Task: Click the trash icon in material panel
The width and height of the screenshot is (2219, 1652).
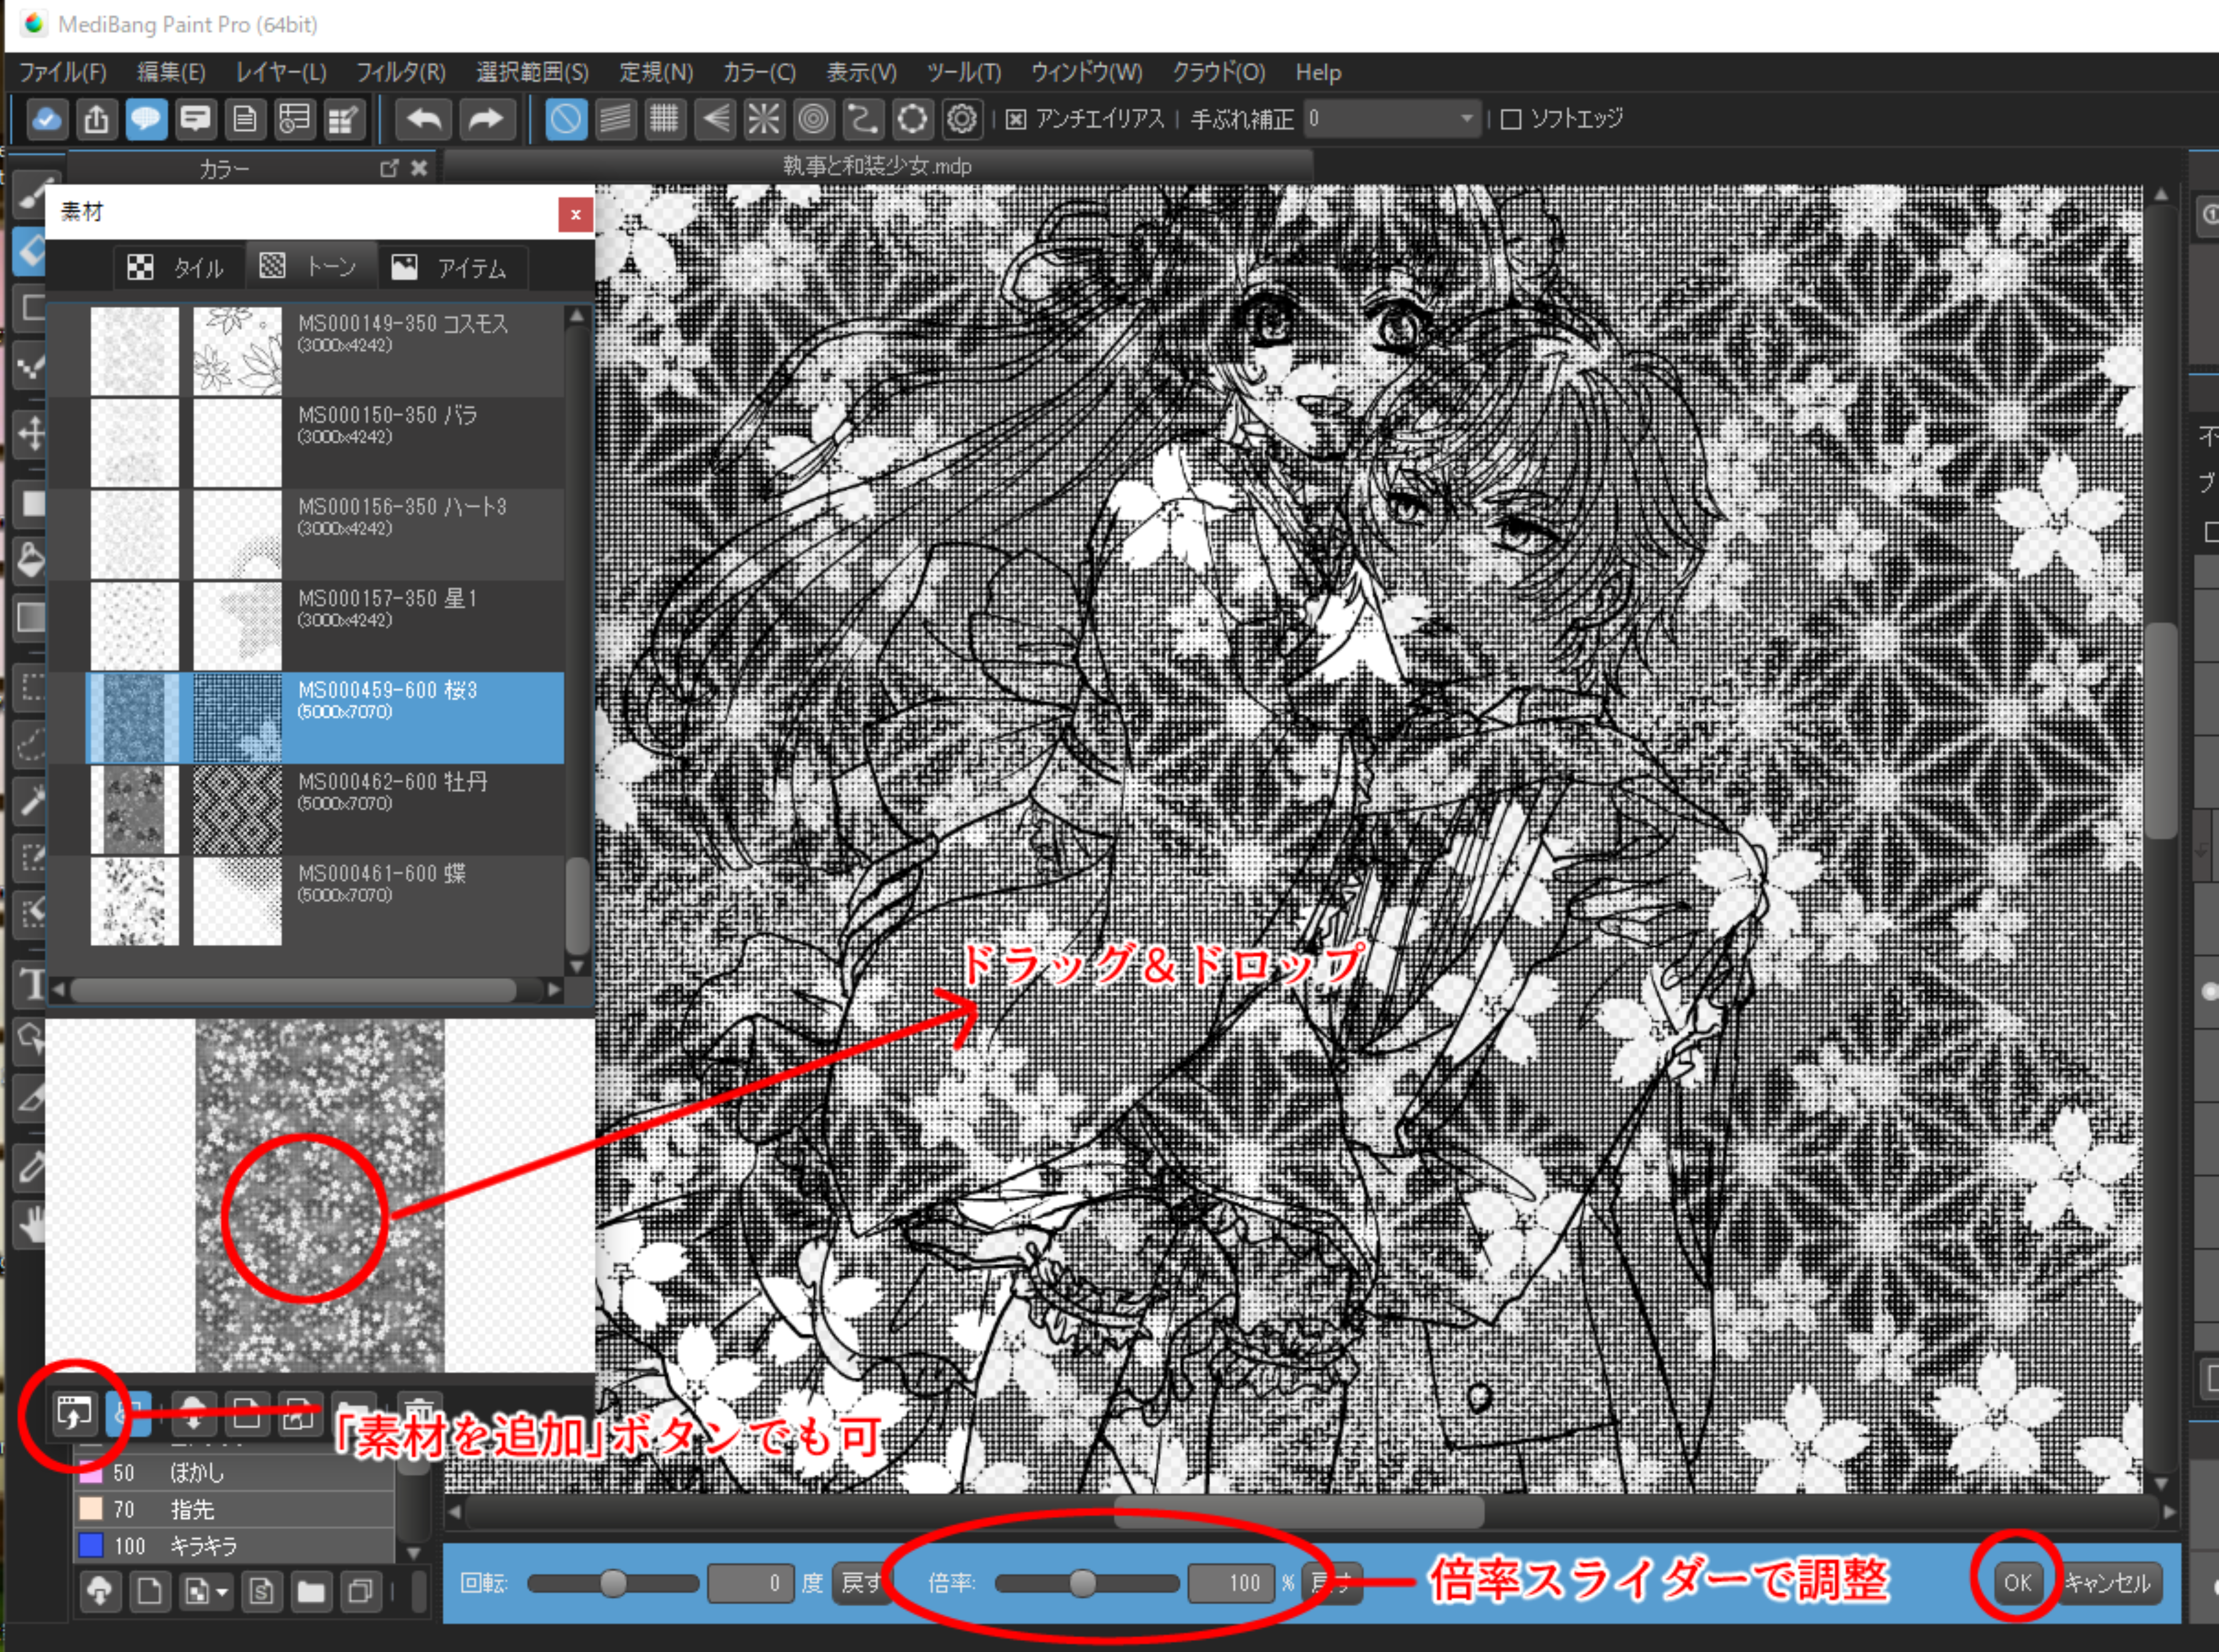Action: click(420, 1412)
